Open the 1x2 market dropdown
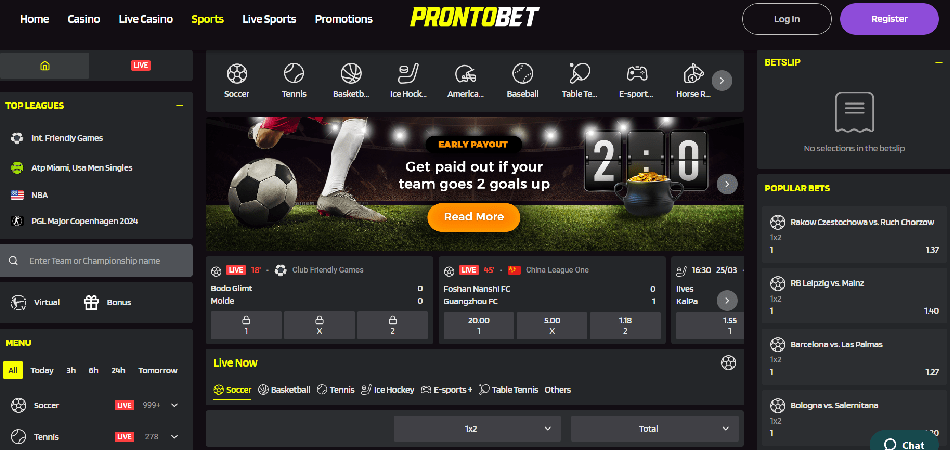950x450 pixels. [x=477, y=429]
